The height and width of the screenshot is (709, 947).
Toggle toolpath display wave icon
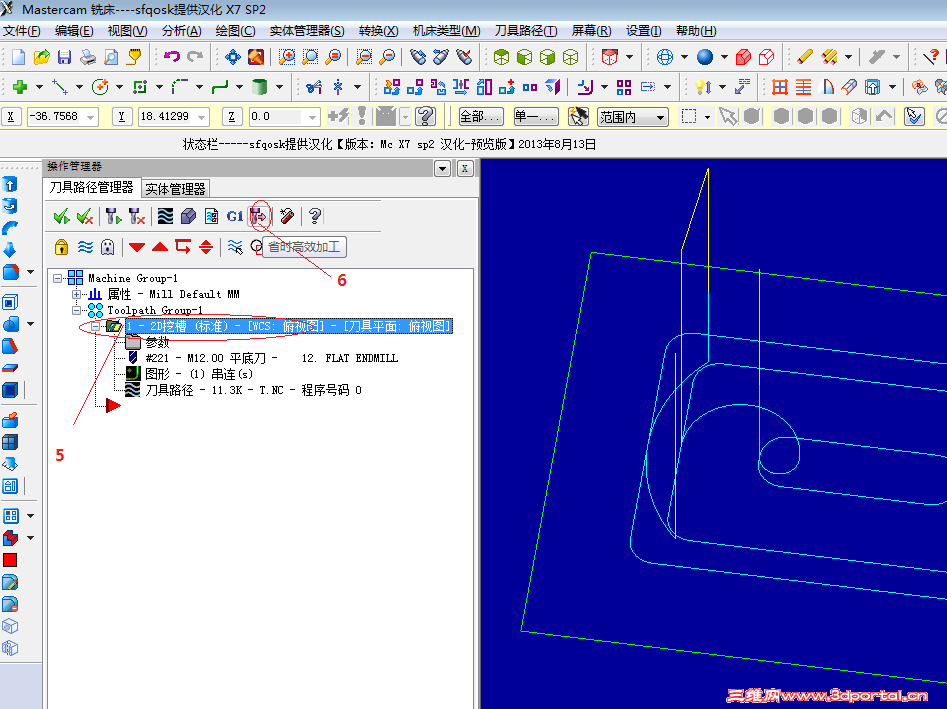point(85,247)
